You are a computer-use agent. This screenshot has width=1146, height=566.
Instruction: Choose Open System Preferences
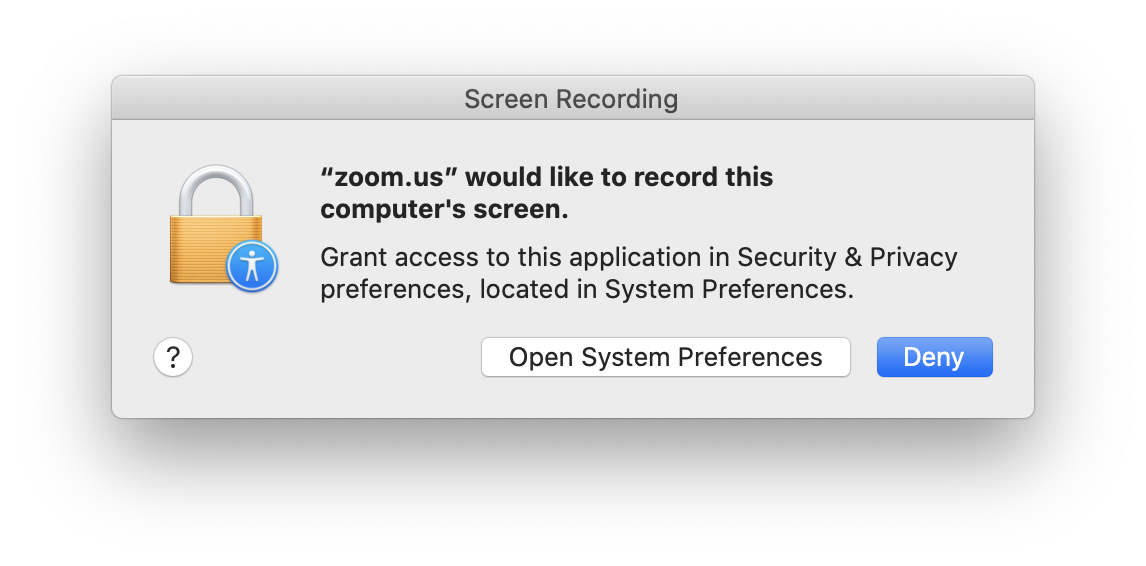coord(666,357)
